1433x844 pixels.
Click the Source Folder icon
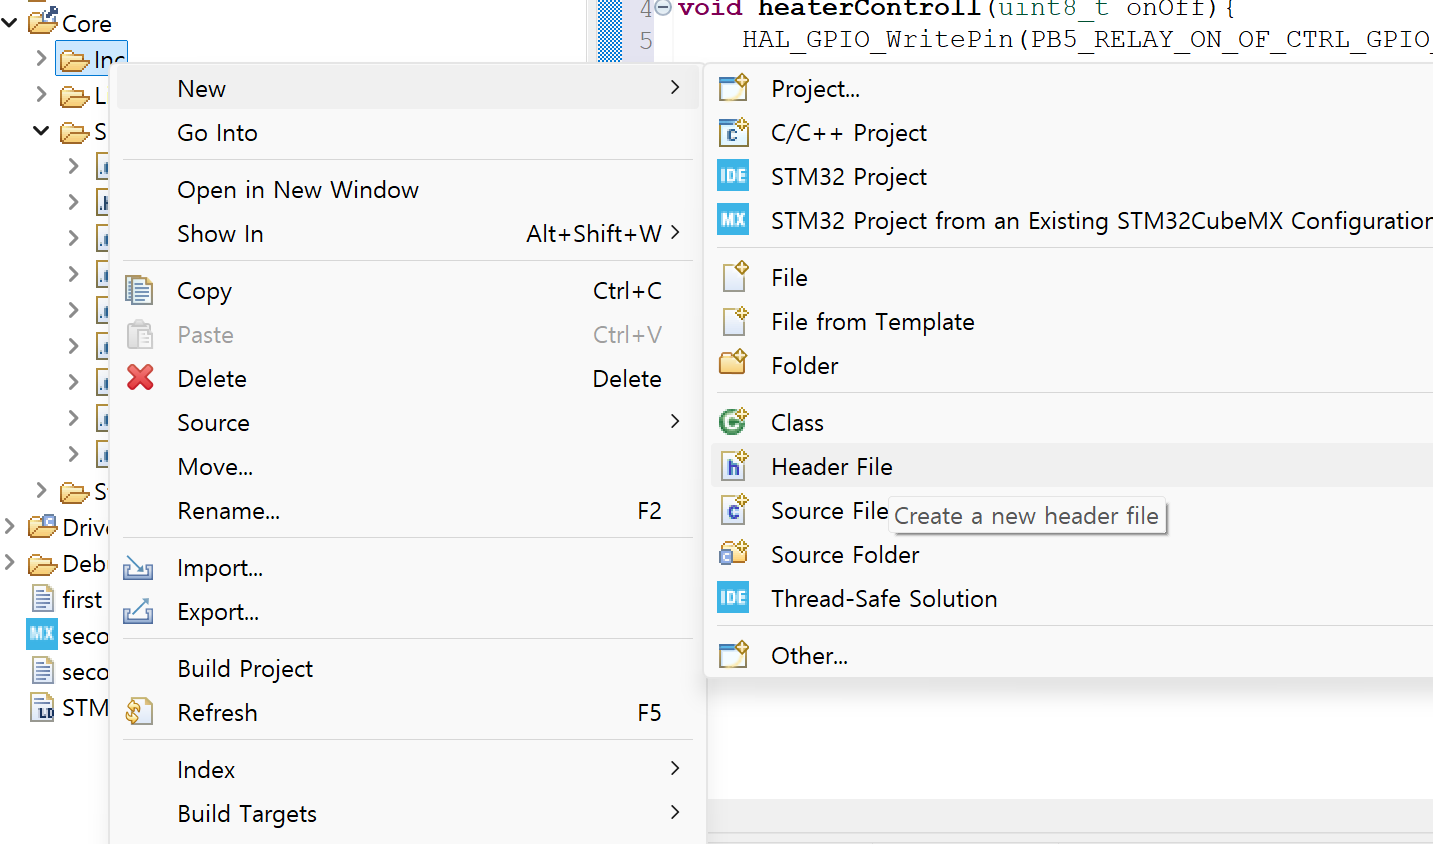[x=733, y=553]
